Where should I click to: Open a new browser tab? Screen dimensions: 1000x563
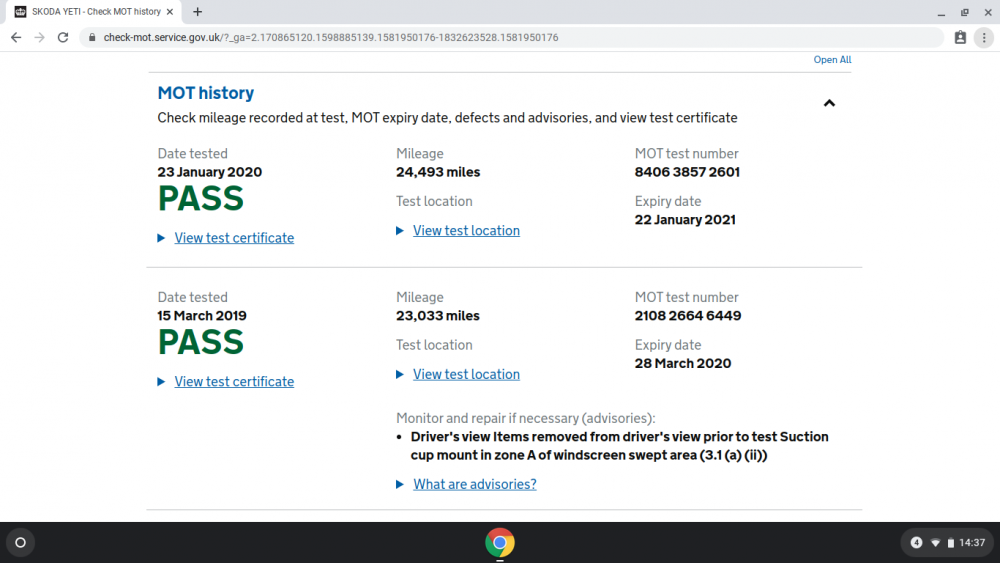pyautogui.click(x=197, y=11)
